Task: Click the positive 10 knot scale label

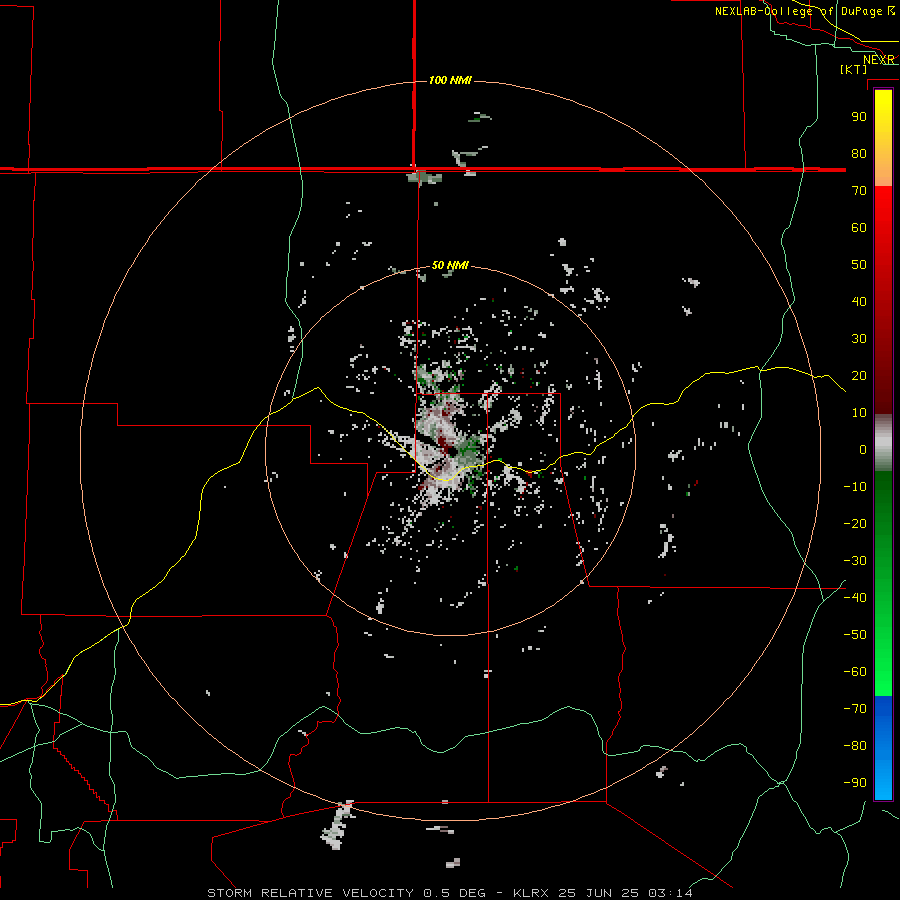Action: click(859, 413)
